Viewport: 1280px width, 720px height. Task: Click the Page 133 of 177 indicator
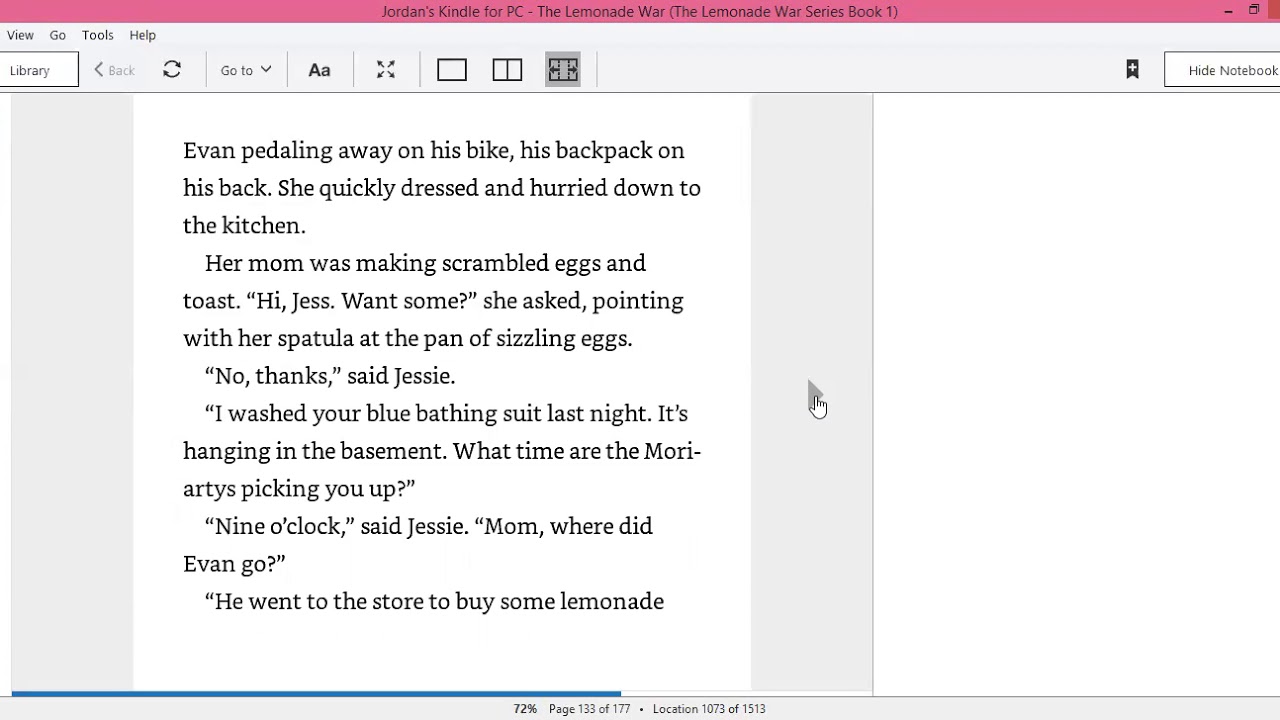point(589,709)
